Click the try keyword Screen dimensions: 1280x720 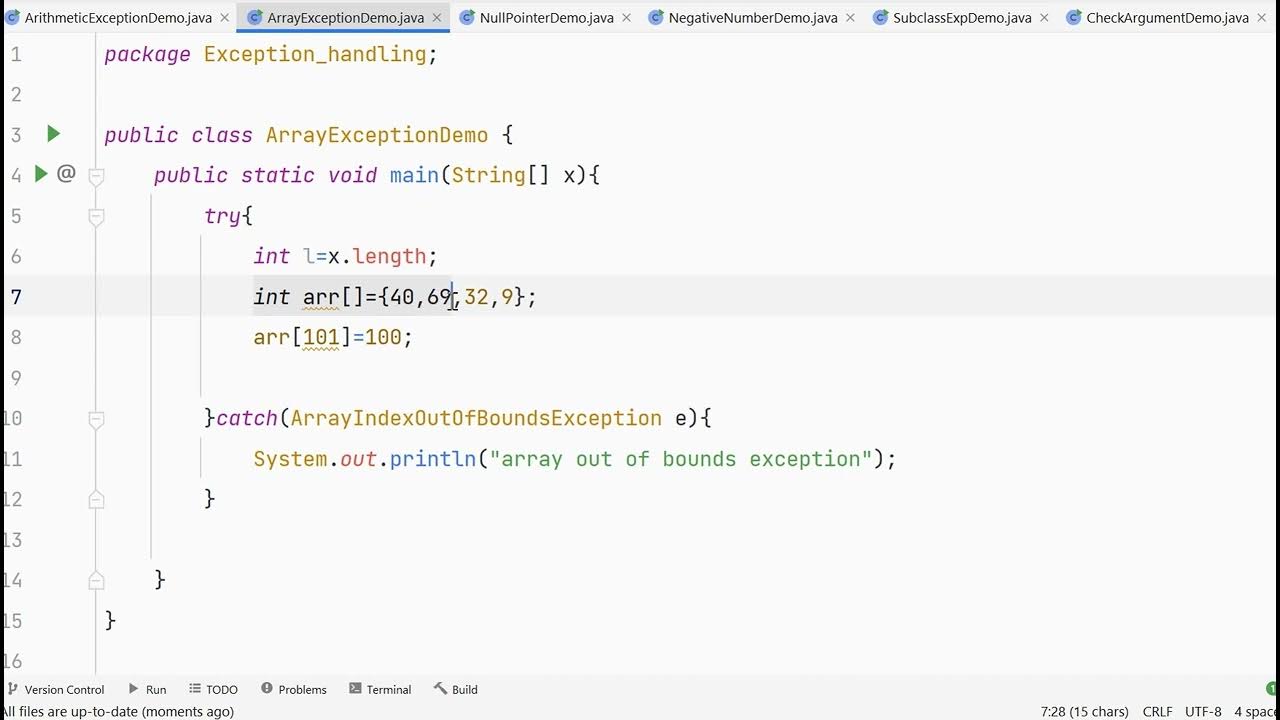click(222, 216)
